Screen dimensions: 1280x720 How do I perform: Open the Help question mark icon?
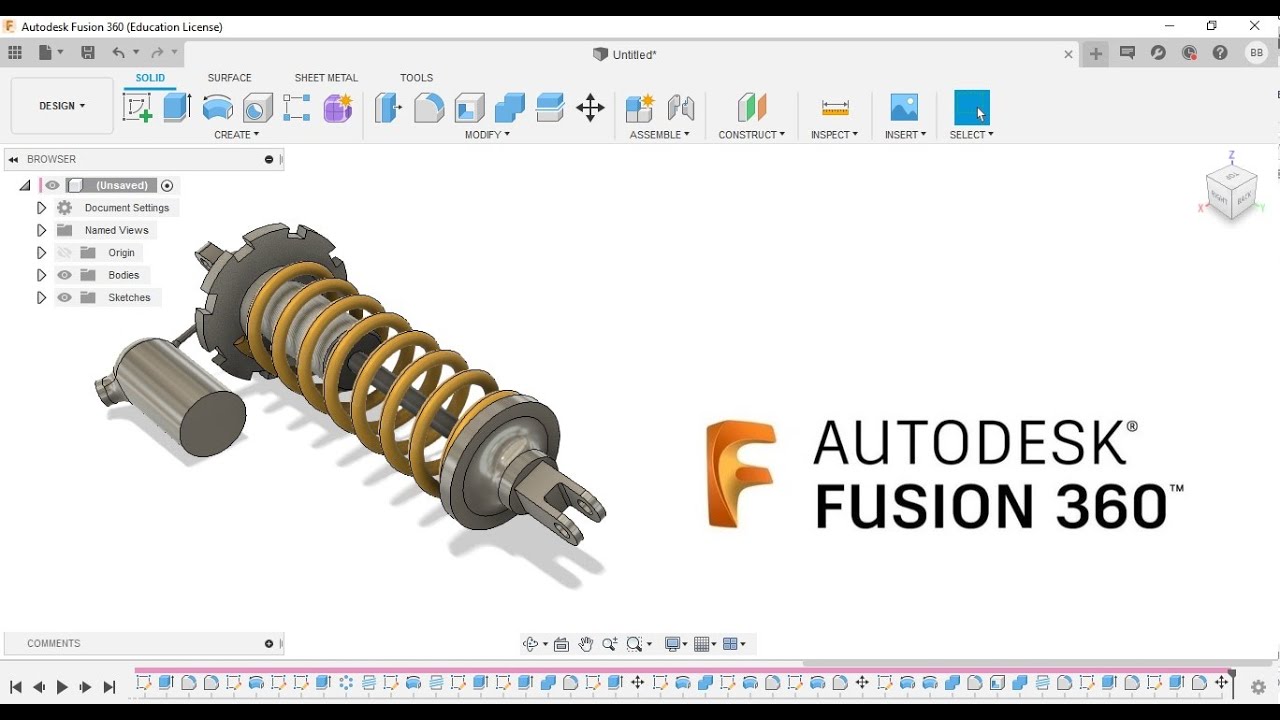(1220, 53)
